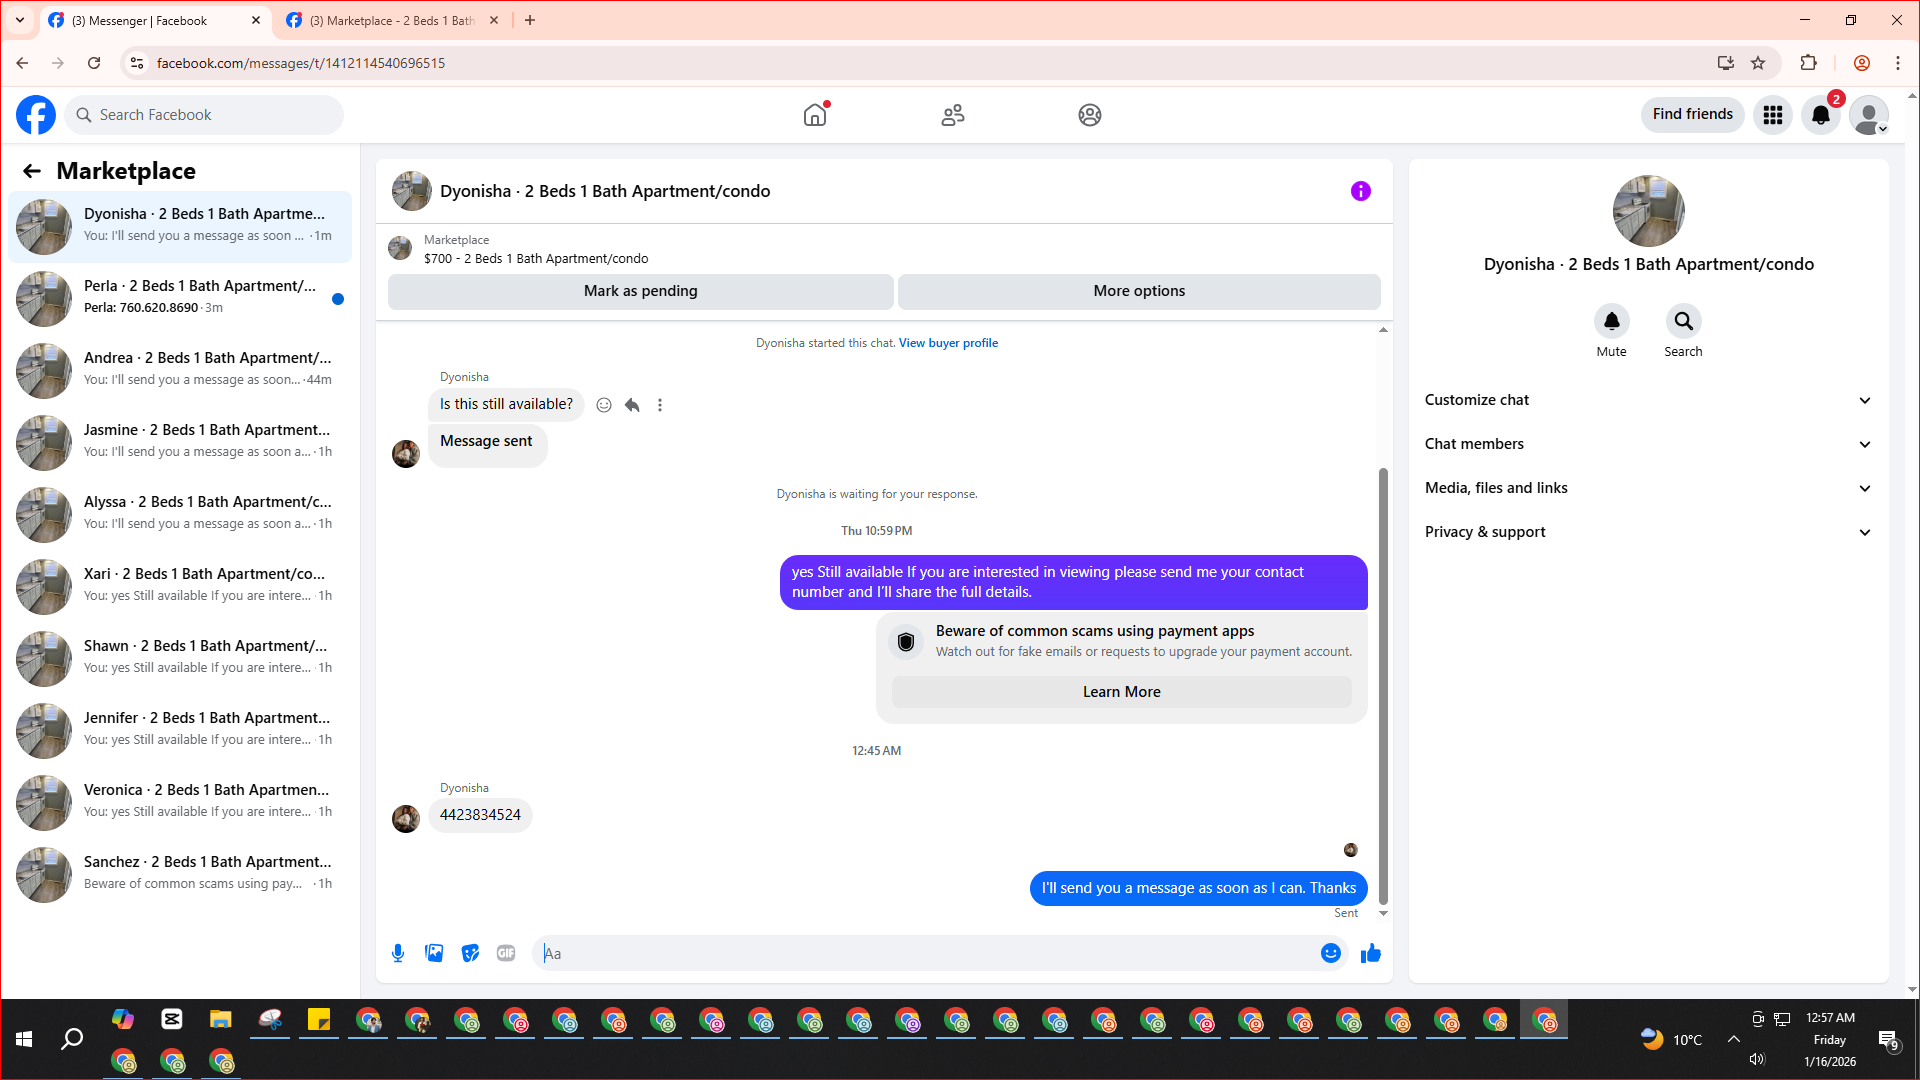Open the sticker picker icon

click(470, 953)
